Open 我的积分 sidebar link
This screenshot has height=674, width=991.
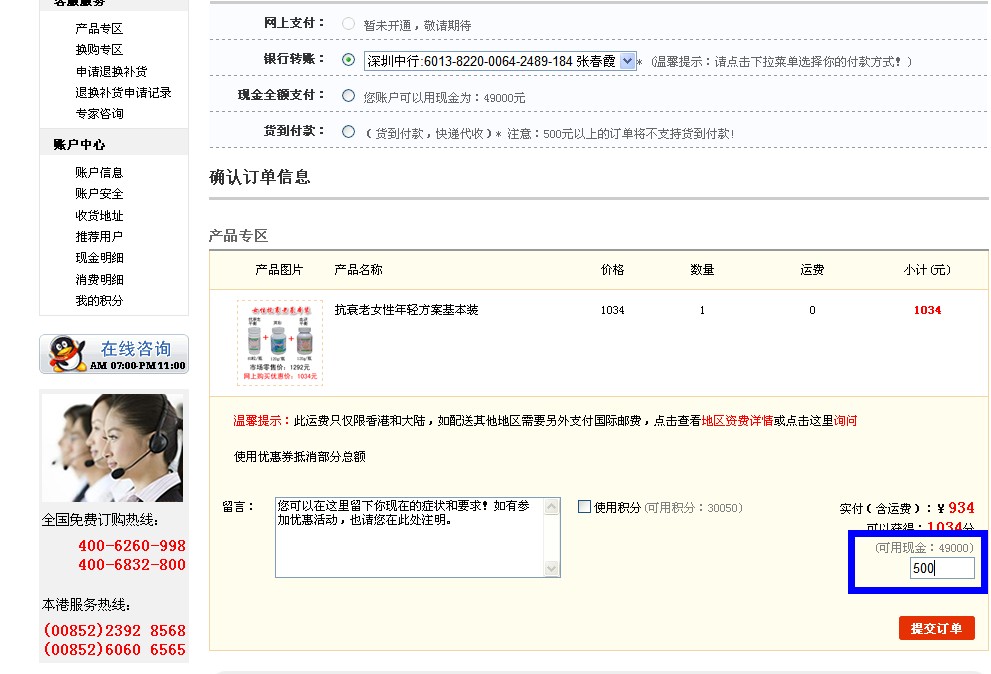(x=99, y=301)
